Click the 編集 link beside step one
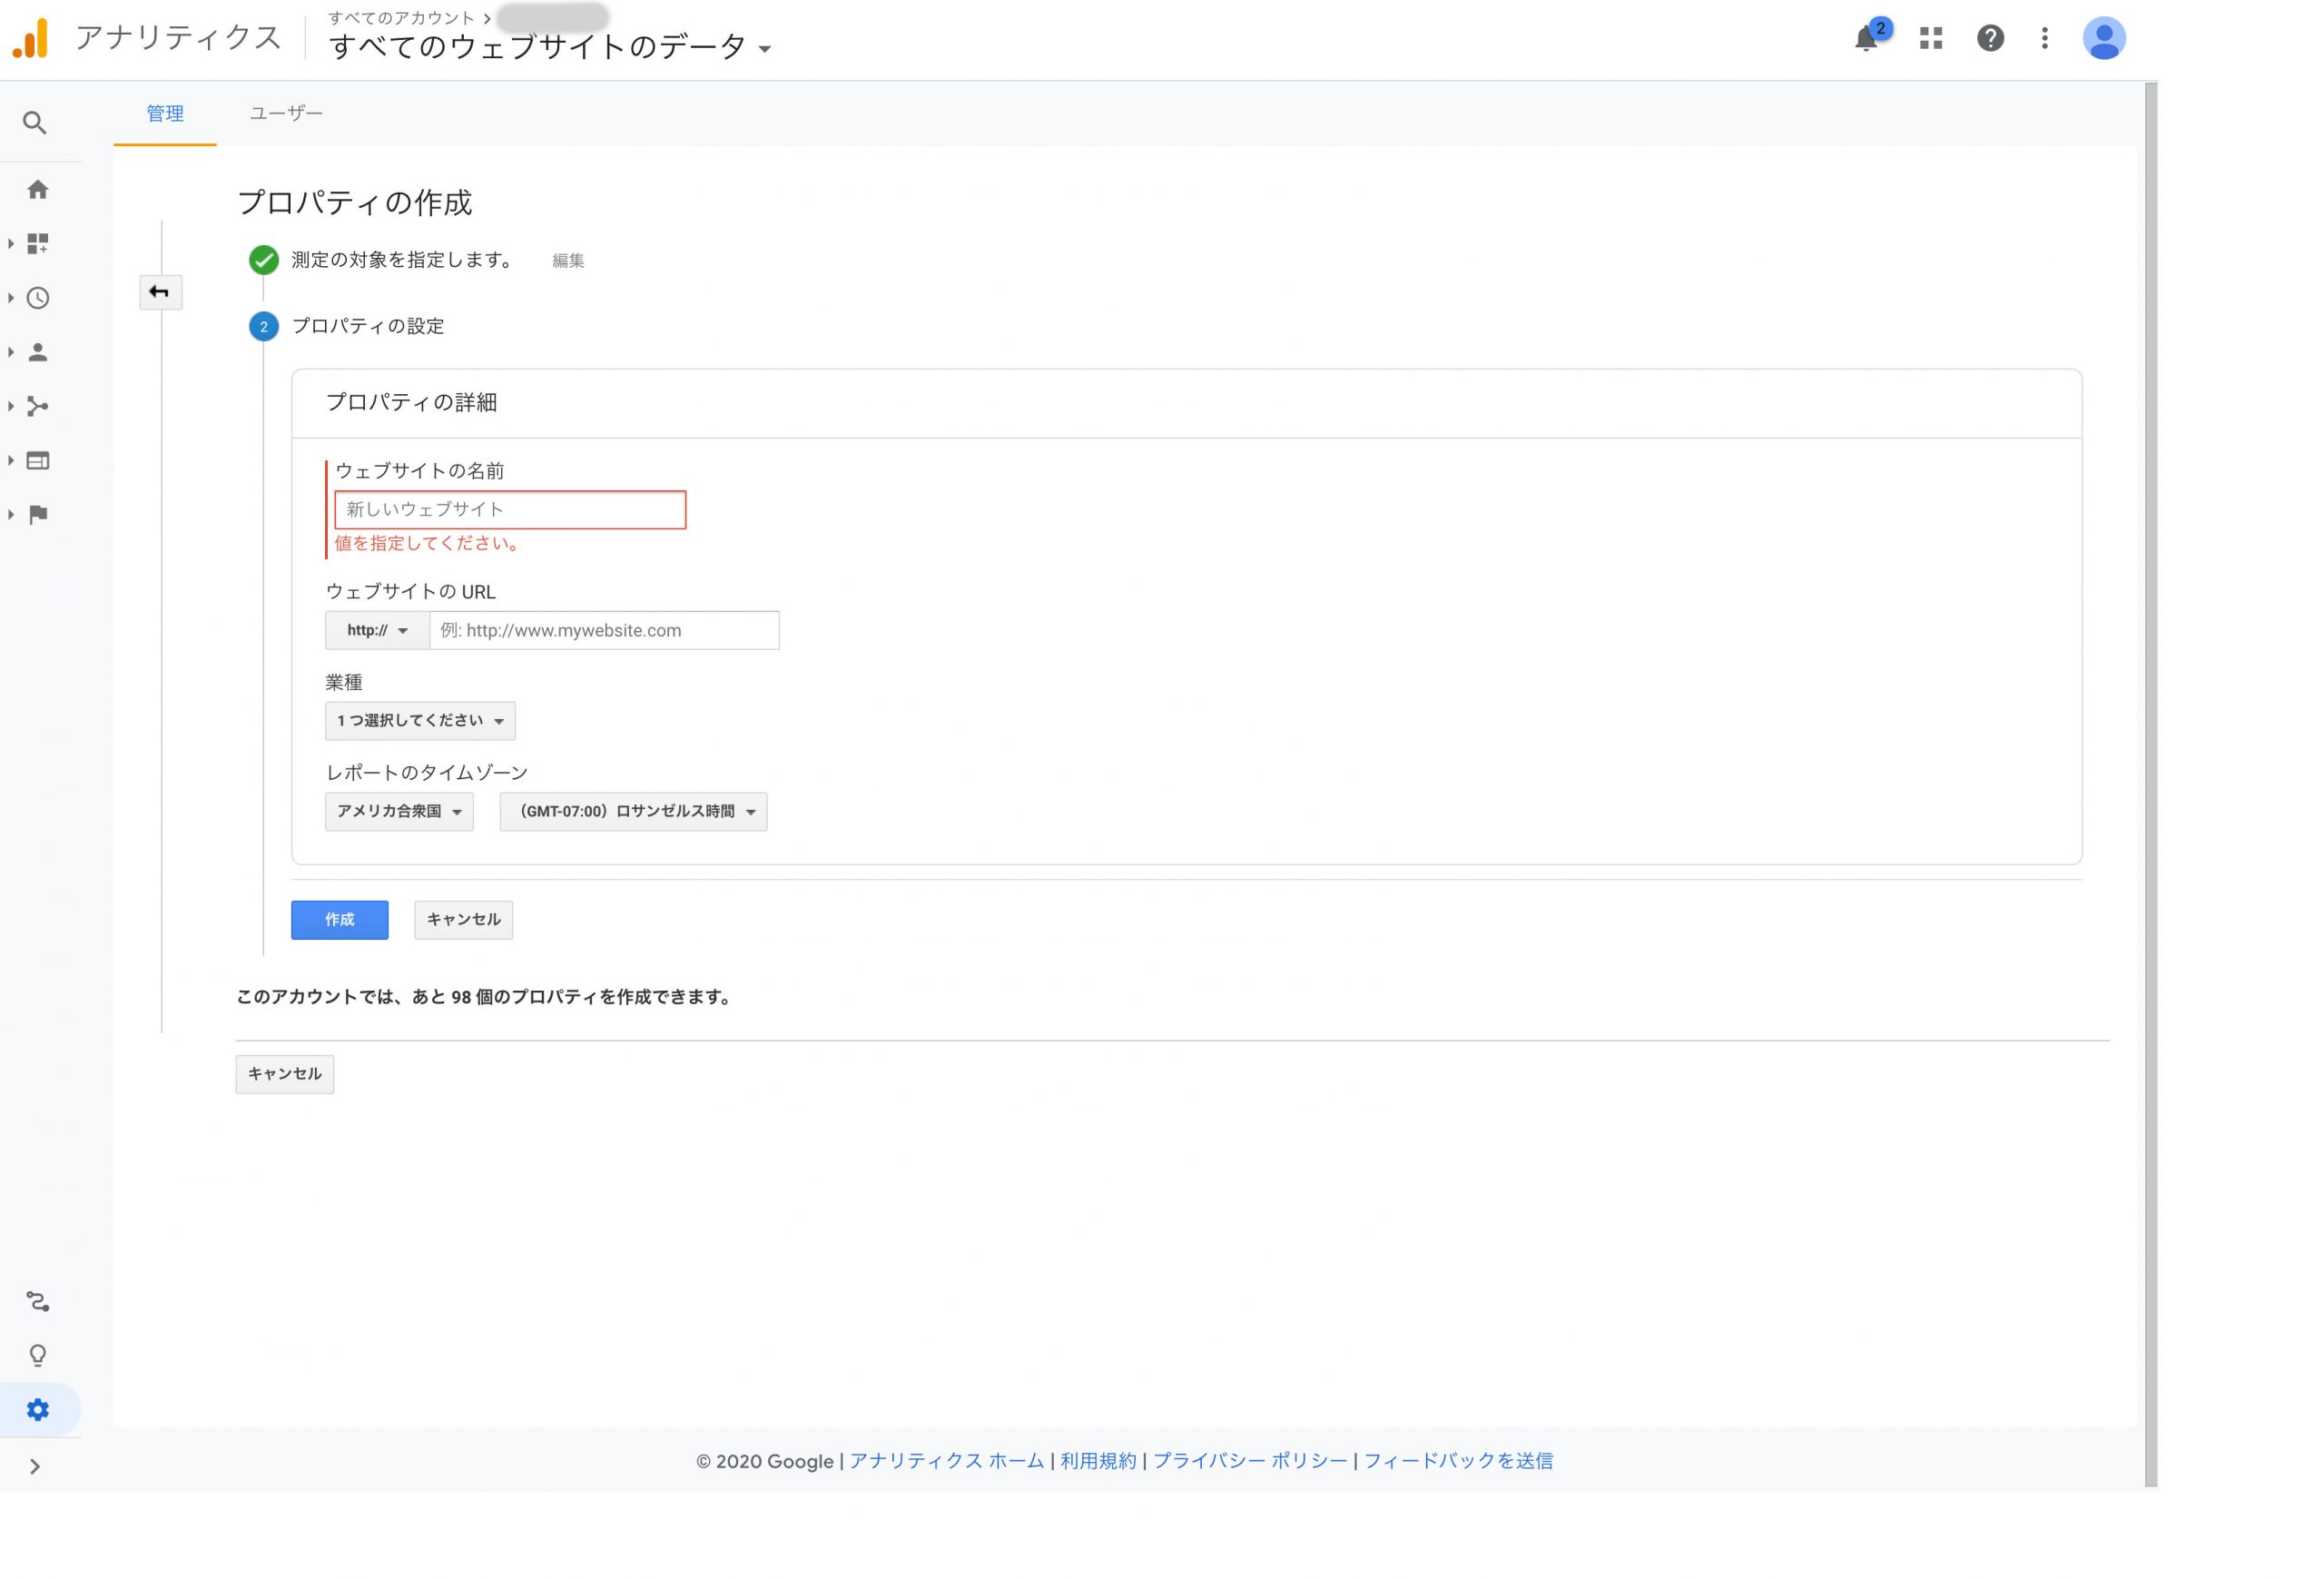Viewport: 2324px width, 1579px height. [x=568, y=261]
